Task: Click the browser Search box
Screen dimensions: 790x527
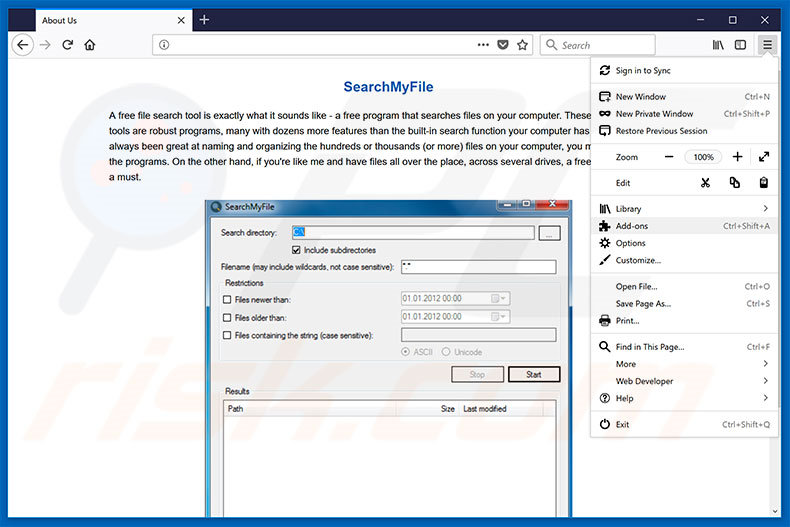Action: tap(598, 45)
